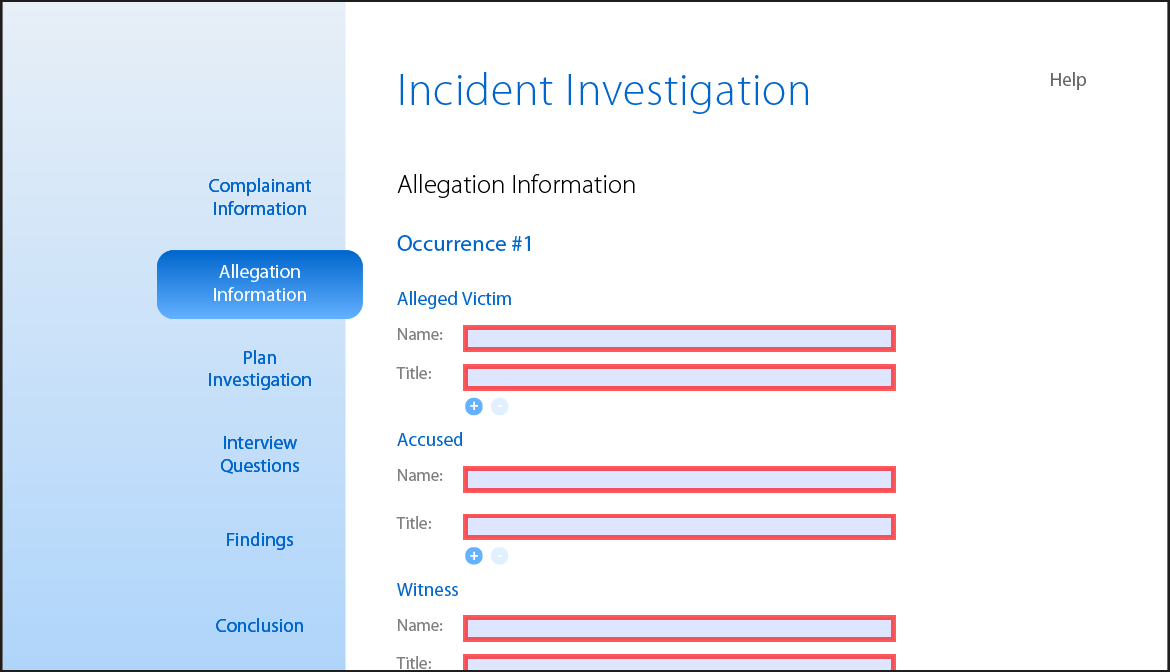Focus the Witness Name text field
Viewport: 1170px width, 672px height.
pos(679,629)
